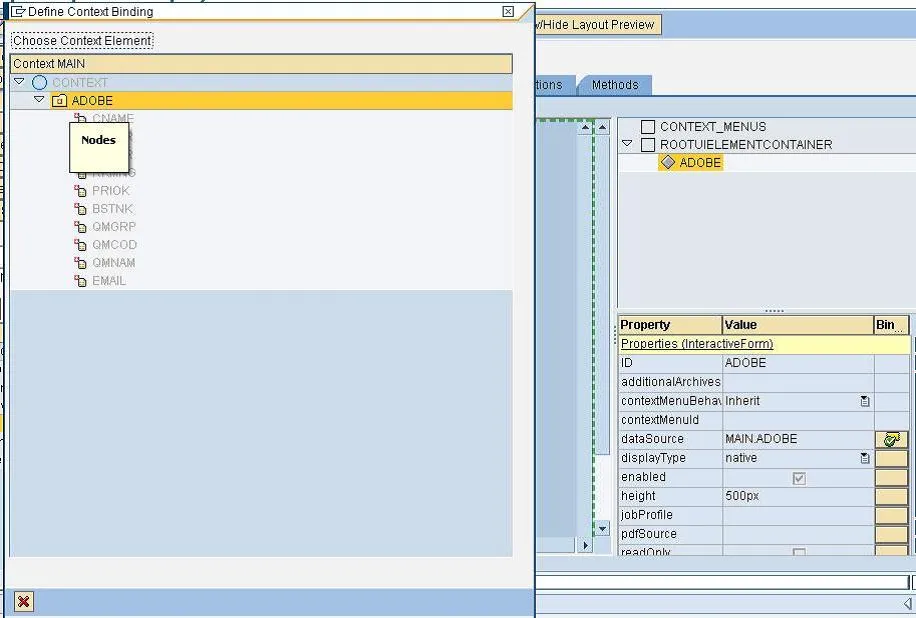
Task: Collapse the ADOBE node expander
Action: click(40, 100)
